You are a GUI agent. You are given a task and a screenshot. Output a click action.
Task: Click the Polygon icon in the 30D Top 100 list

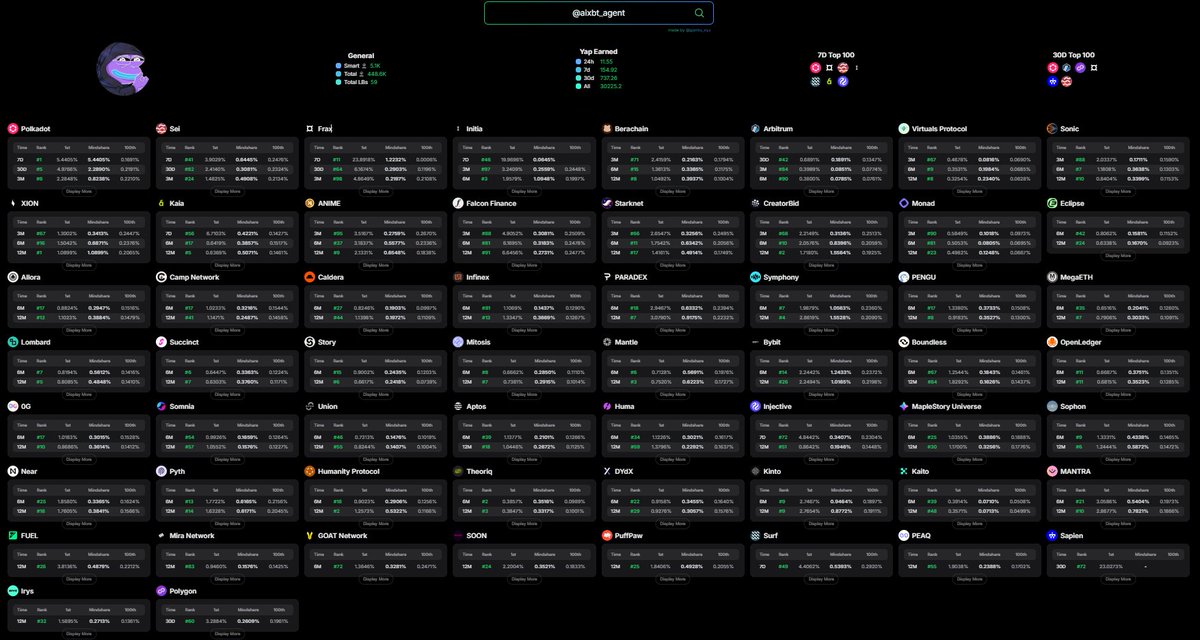click(x=1080, y=68)
